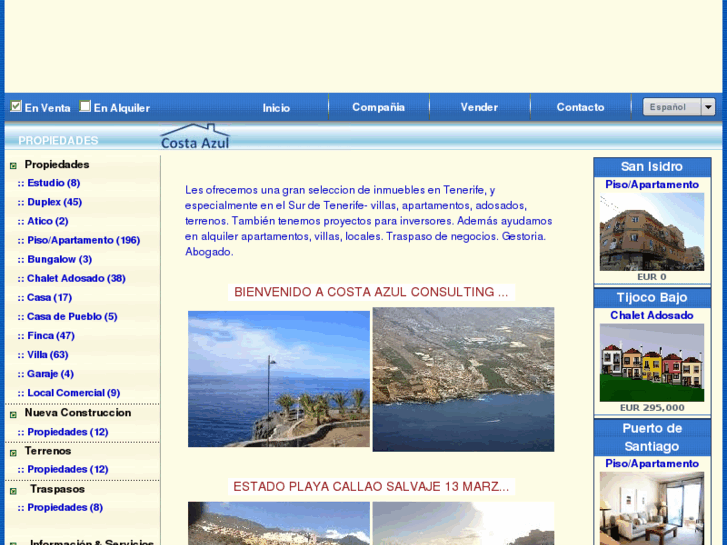
Task: Open the Atico (2) category
Action: (48, 221)
